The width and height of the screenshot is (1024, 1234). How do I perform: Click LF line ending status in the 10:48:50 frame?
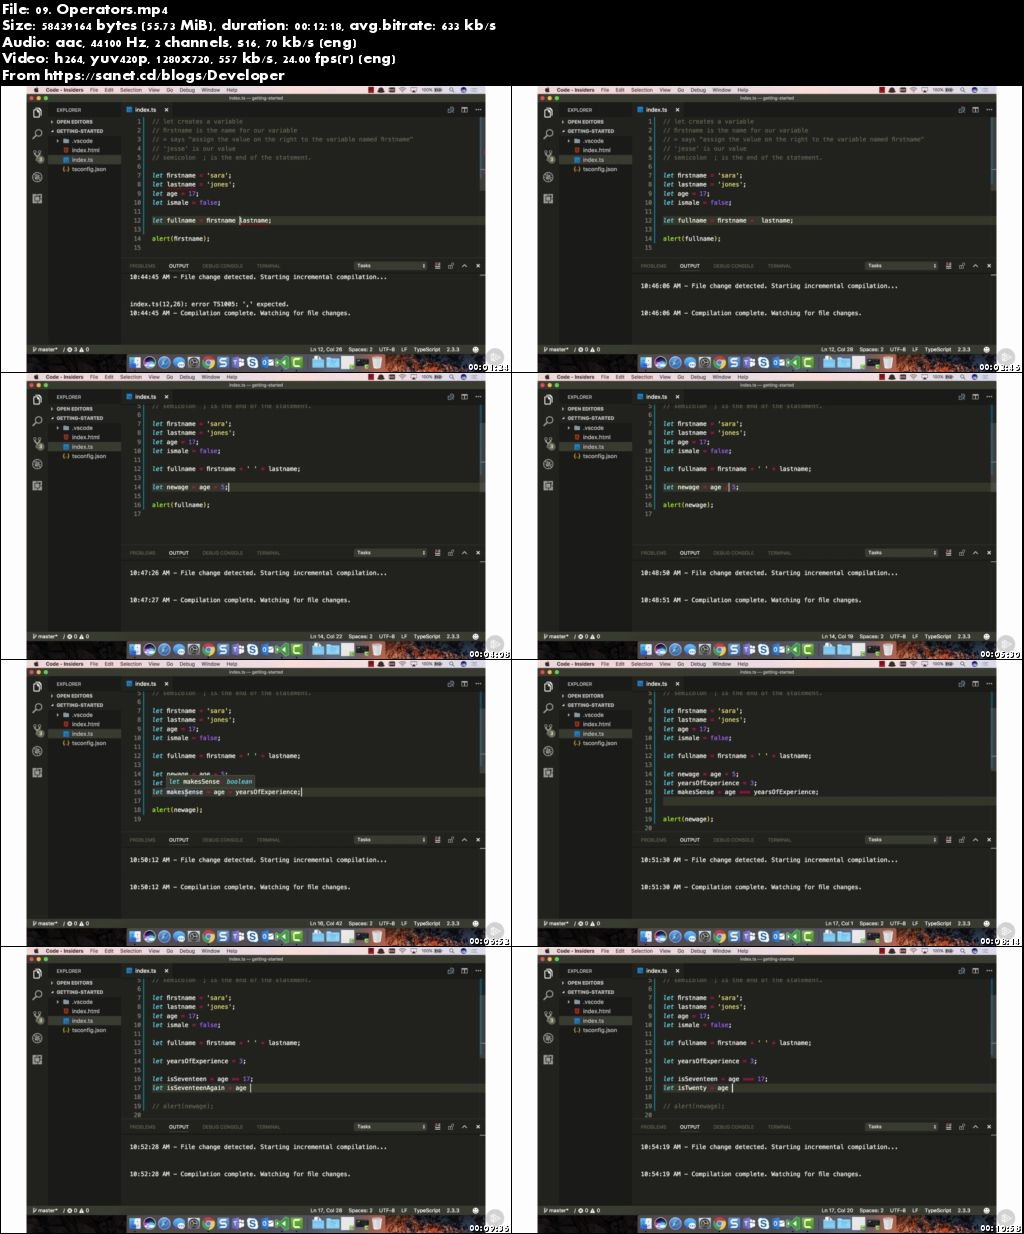pyautogui.click(x=915, y=636)
